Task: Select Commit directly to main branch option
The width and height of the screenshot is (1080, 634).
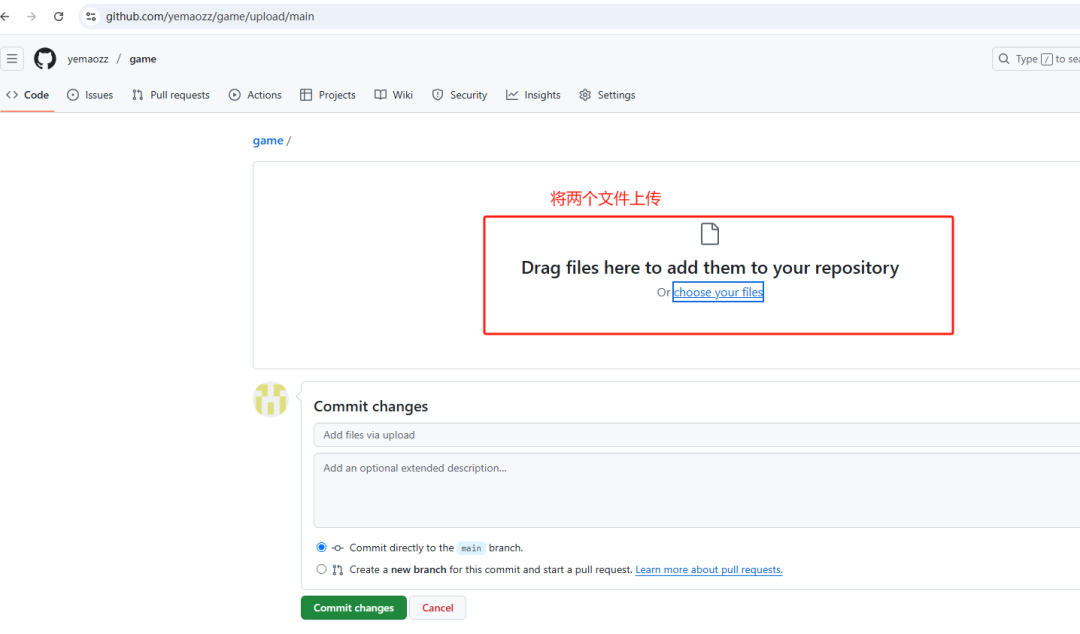Action: click(x=321, y=547)
